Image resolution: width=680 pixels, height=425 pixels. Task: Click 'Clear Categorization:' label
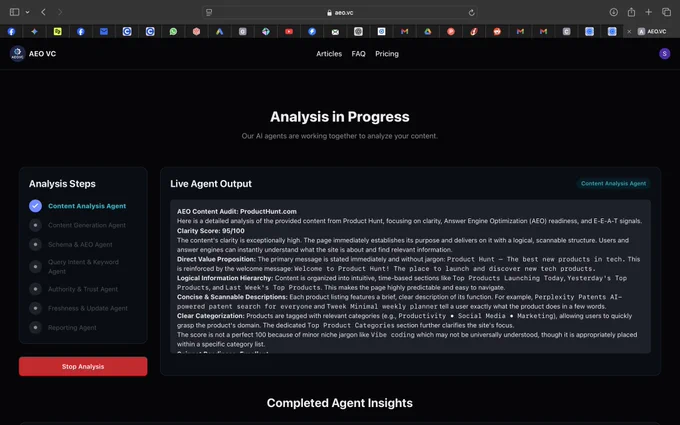(211, 316)
